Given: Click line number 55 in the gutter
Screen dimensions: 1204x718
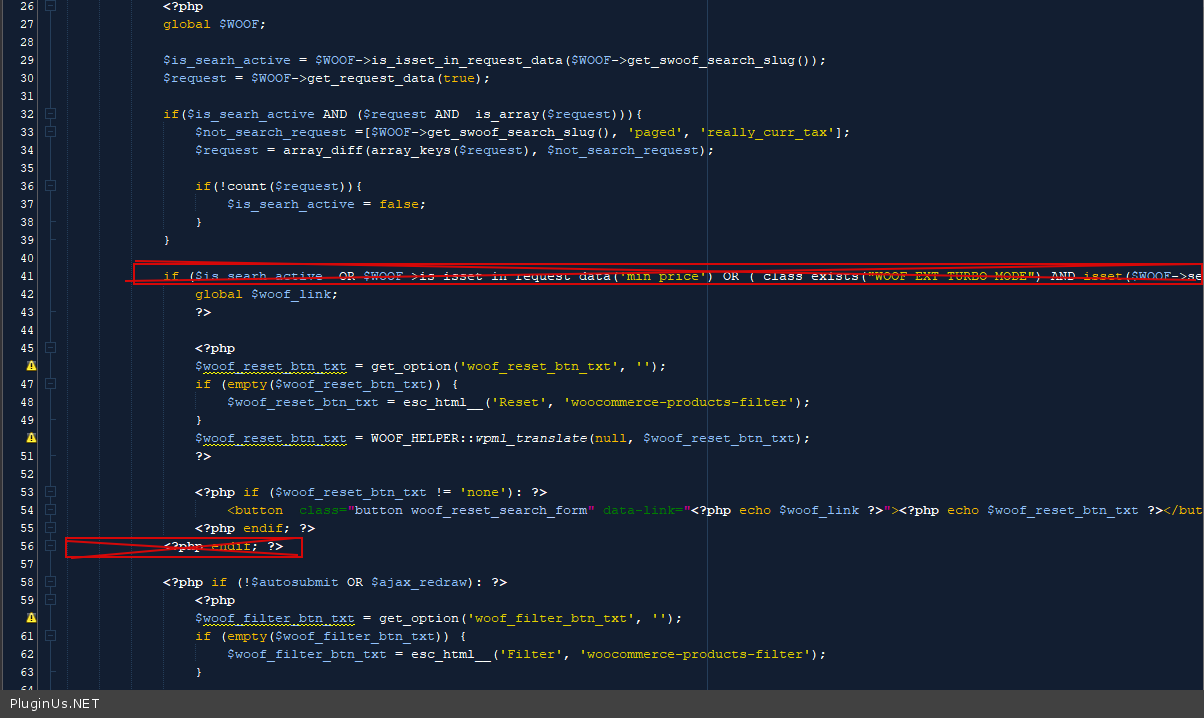Looking at the screenshot, I should pos(27,528).
